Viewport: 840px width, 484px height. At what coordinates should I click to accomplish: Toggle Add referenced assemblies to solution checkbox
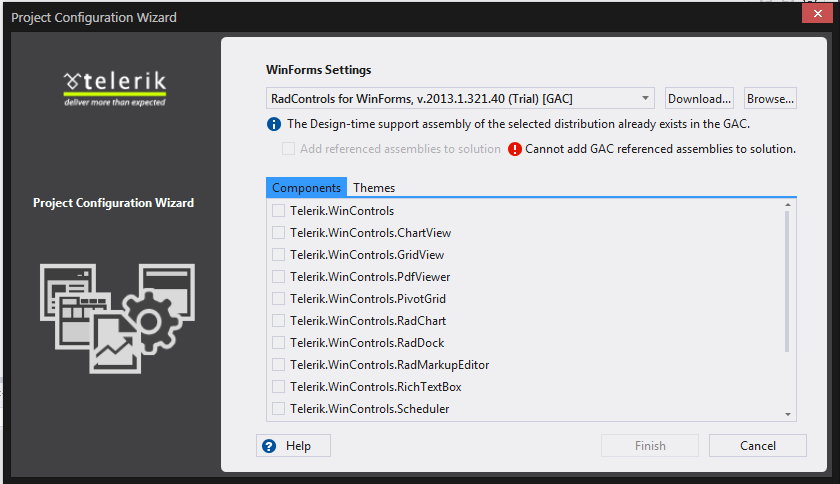click(x=288, y=149)
